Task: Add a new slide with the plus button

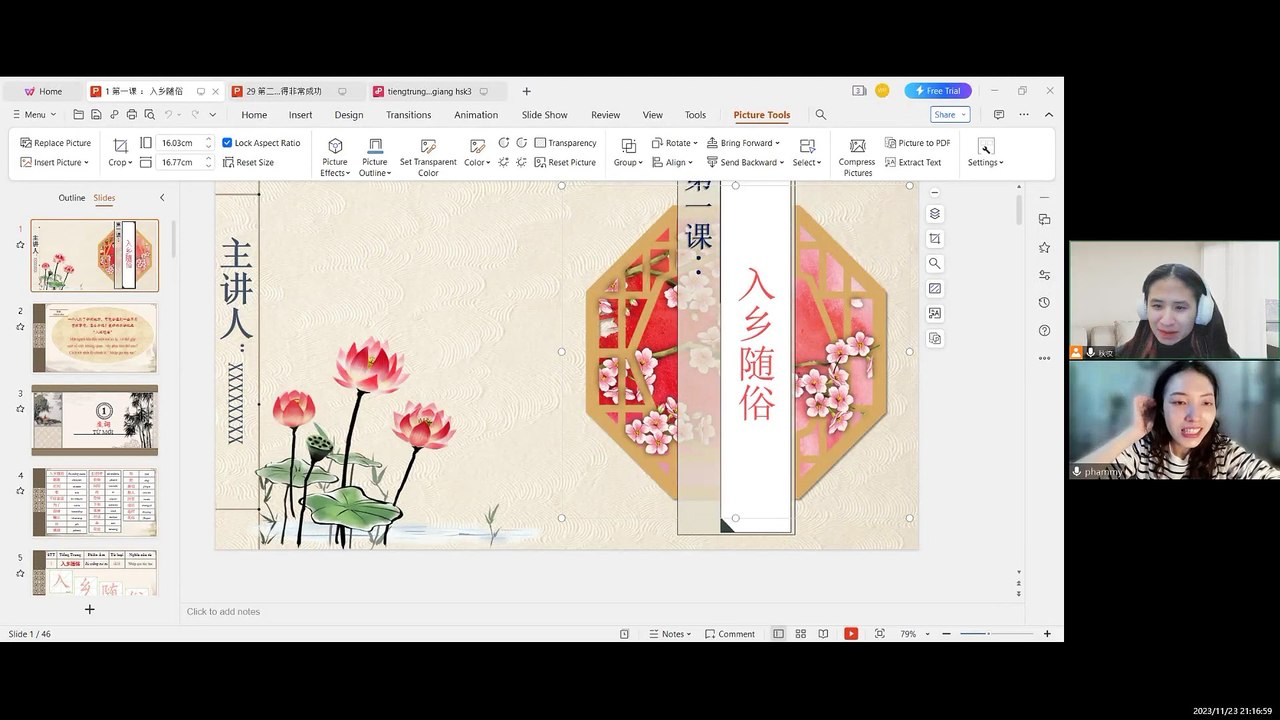Action: [x=89, y=609]
